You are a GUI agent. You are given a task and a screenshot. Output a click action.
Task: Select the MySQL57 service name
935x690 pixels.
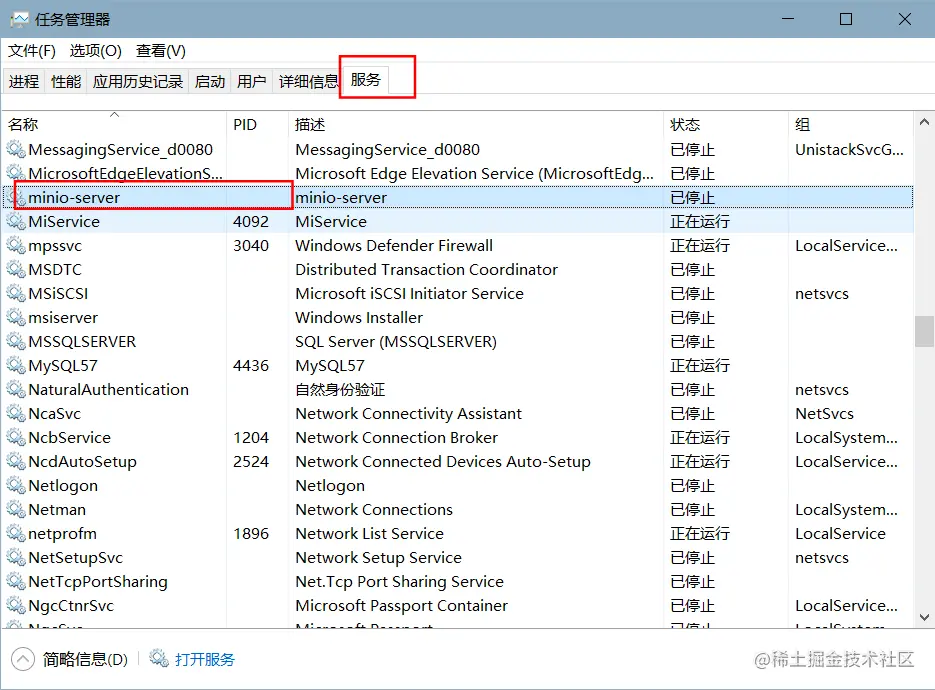63,365
